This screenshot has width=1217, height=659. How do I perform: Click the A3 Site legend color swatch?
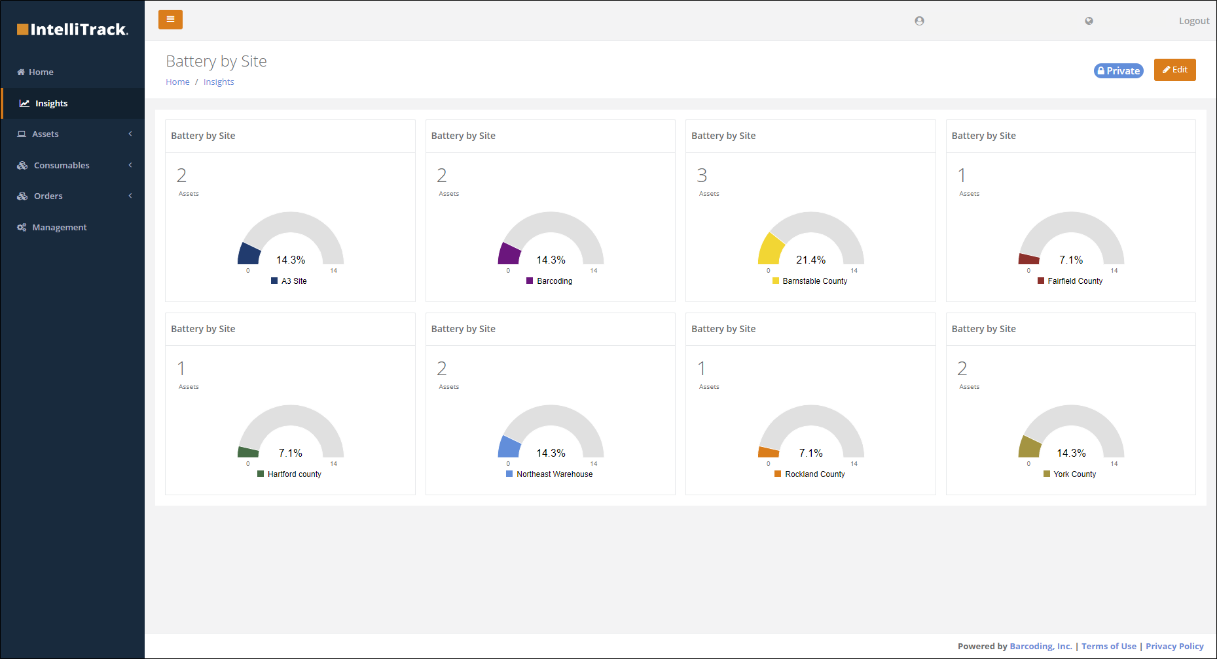tap(274, 281)
